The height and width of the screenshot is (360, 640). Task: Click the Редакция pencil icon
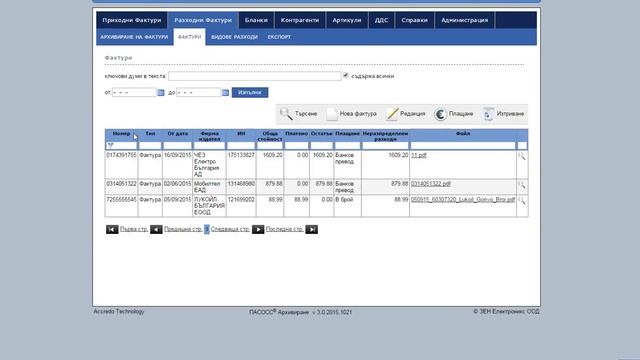pyautogui.click(x=392, y=114)
